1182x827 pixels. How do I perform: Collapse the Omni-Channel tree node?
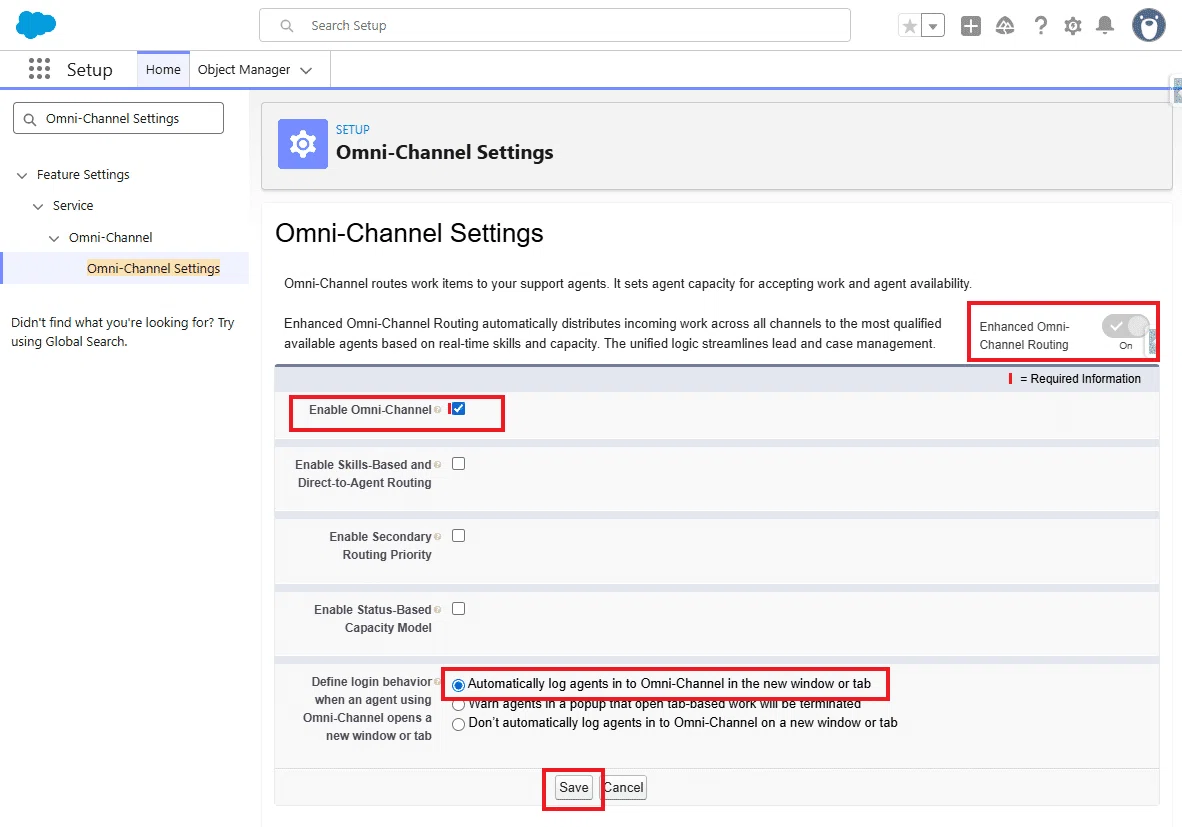point(54,238)
